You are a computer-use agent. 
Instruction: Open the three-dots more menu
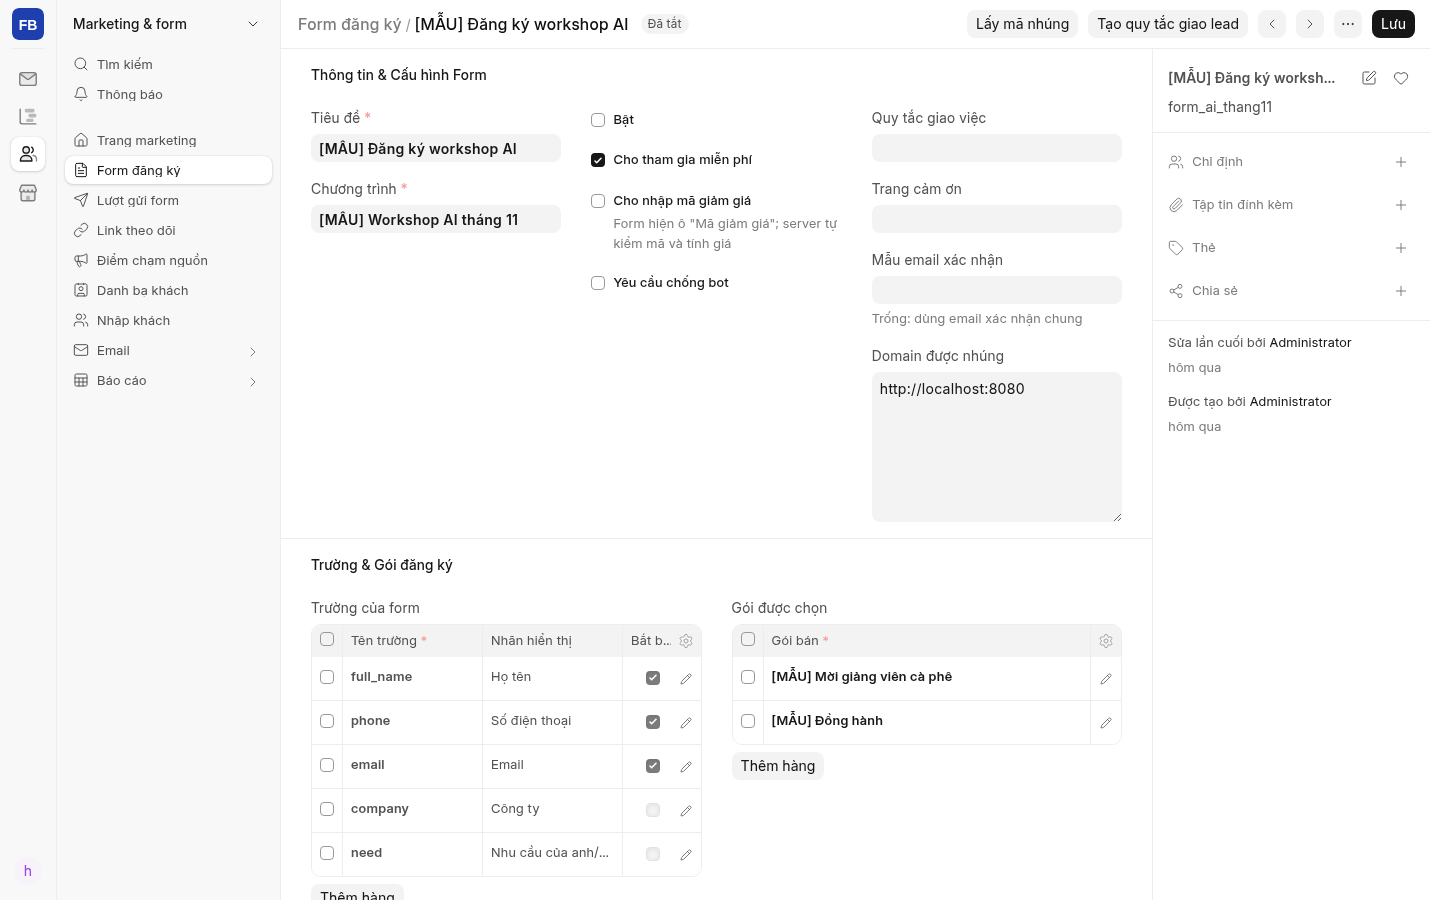tap(1348, 24)
